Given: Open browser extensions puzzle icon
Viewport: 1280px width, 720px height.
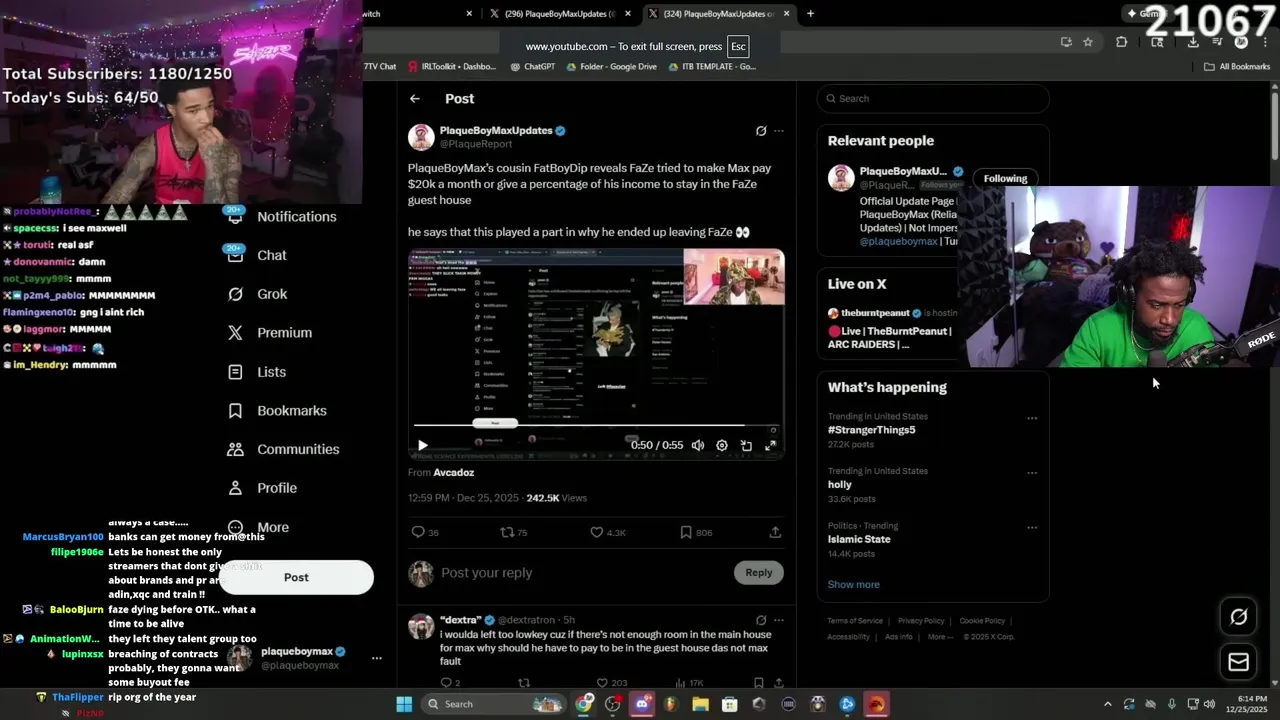Looking at the screenshot, I should pyautogui.click(x=1121, y=42).
